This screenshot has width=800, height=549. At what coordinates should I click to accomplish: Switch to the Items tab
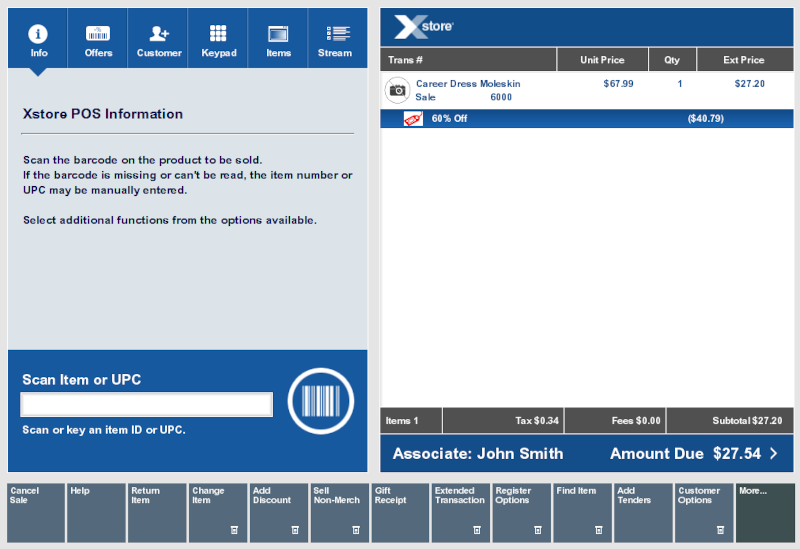click(278, 38)
